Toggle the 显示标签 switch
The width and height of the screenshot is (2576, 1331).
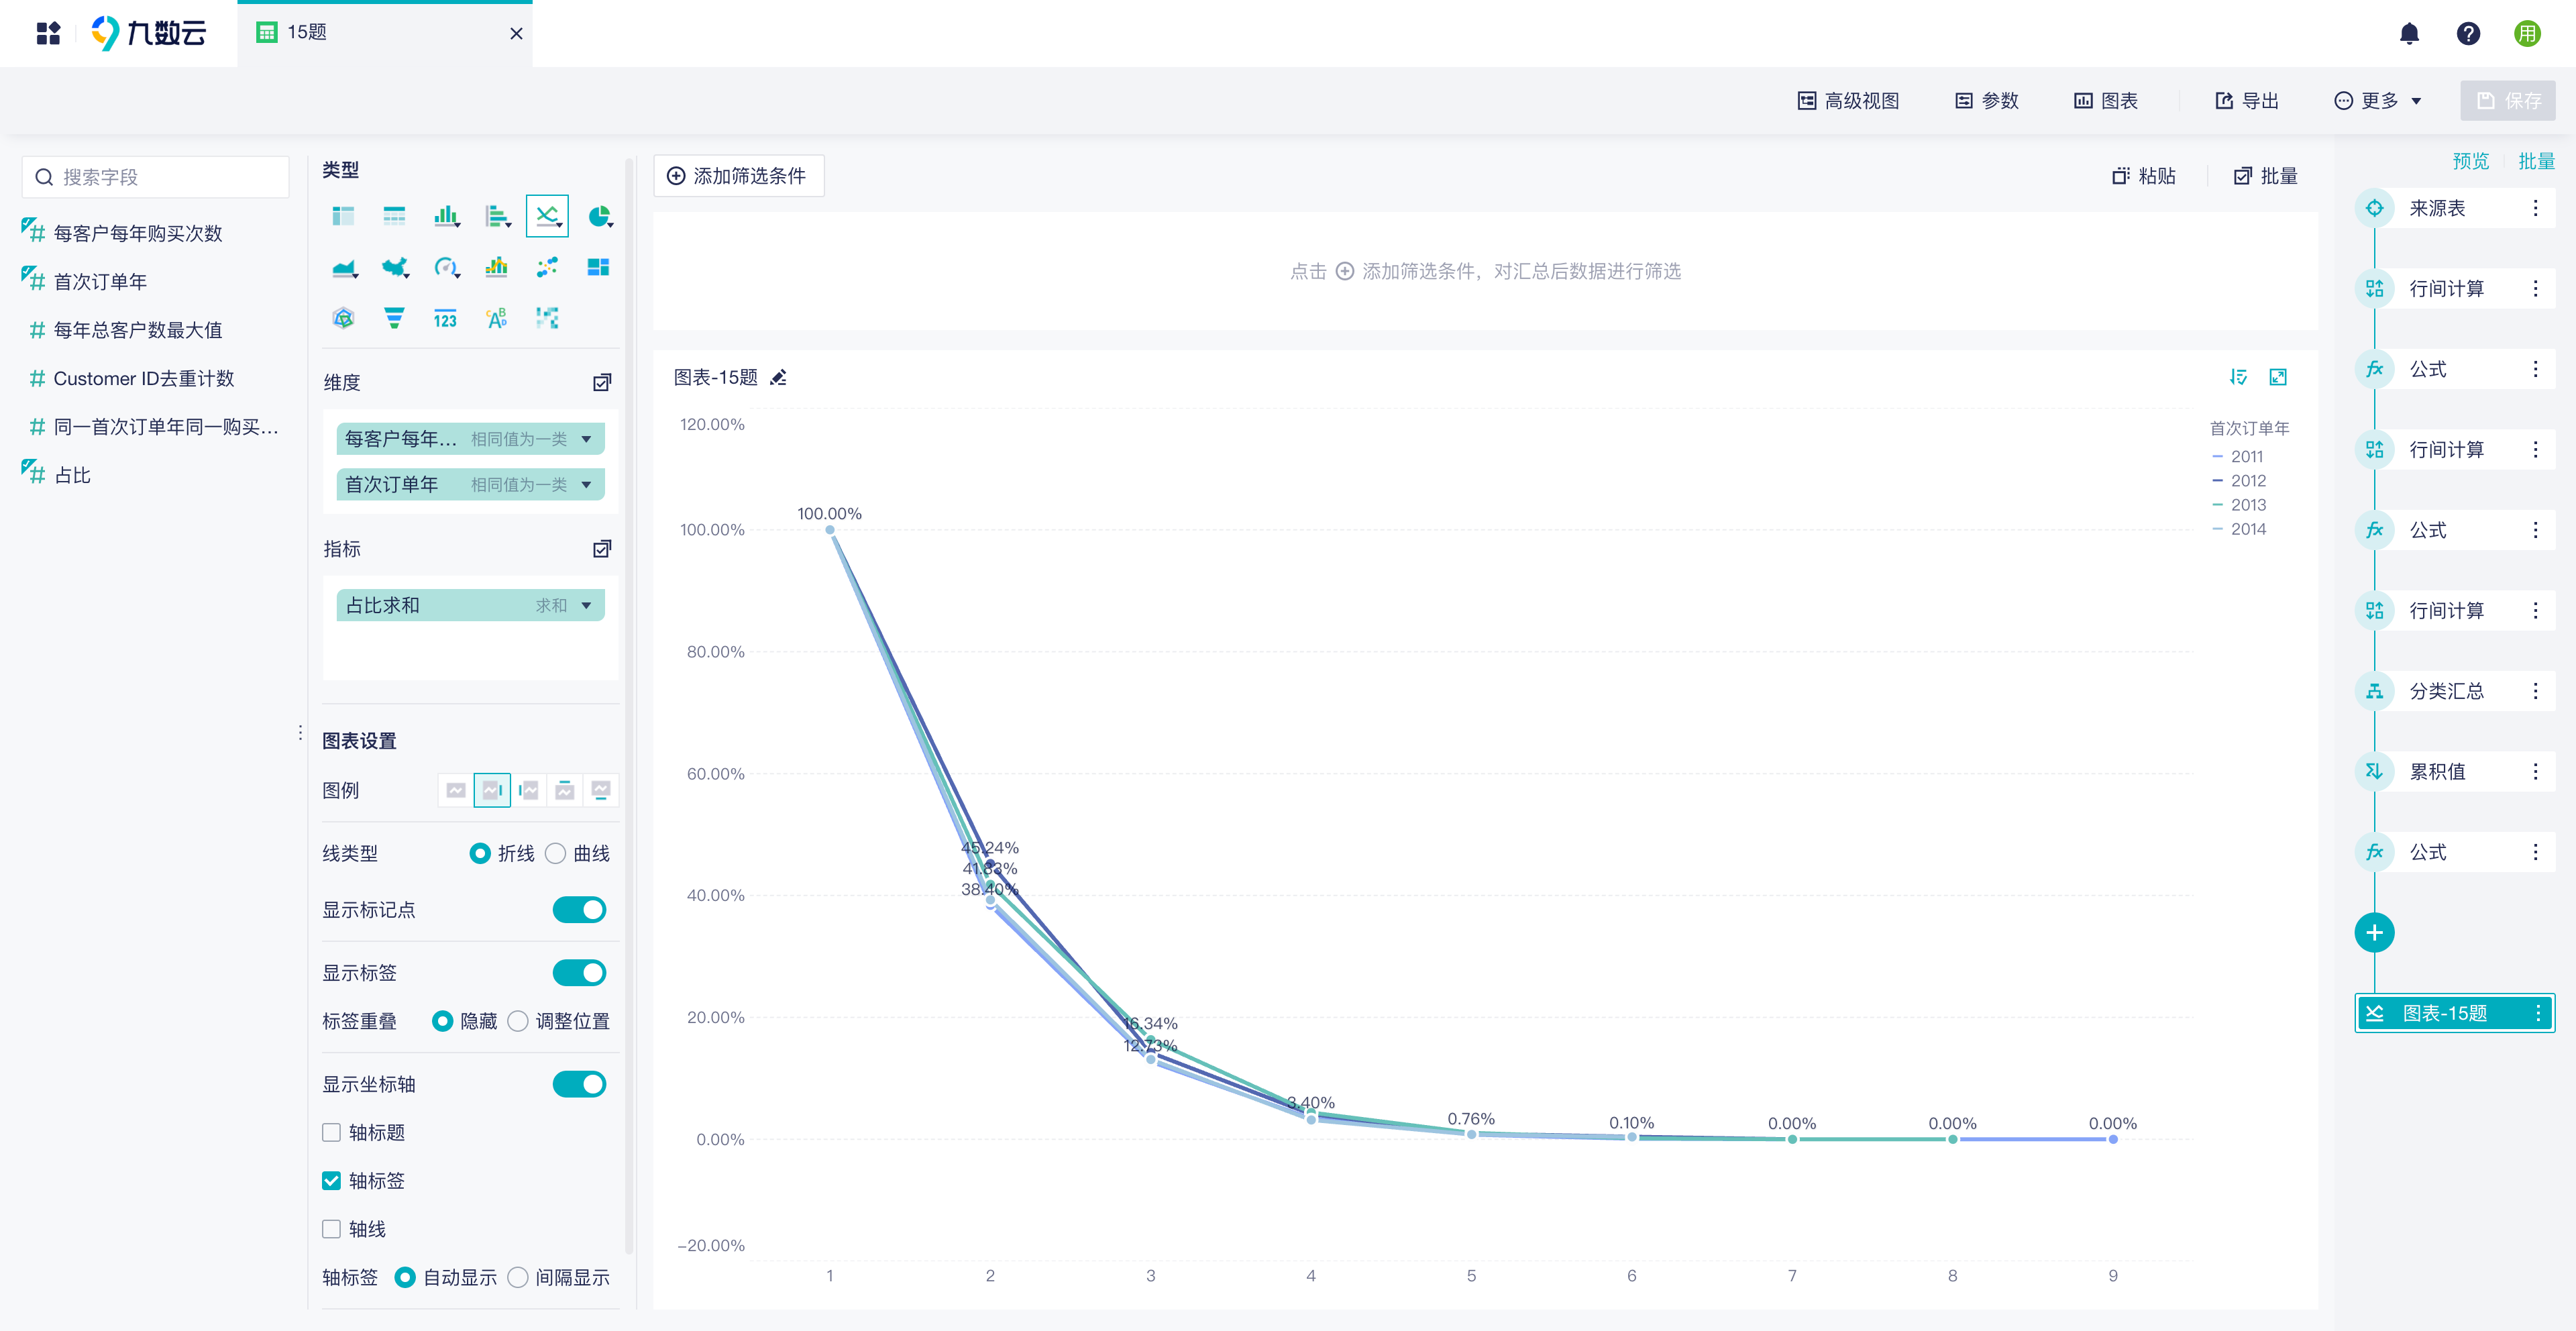point(579,973)
